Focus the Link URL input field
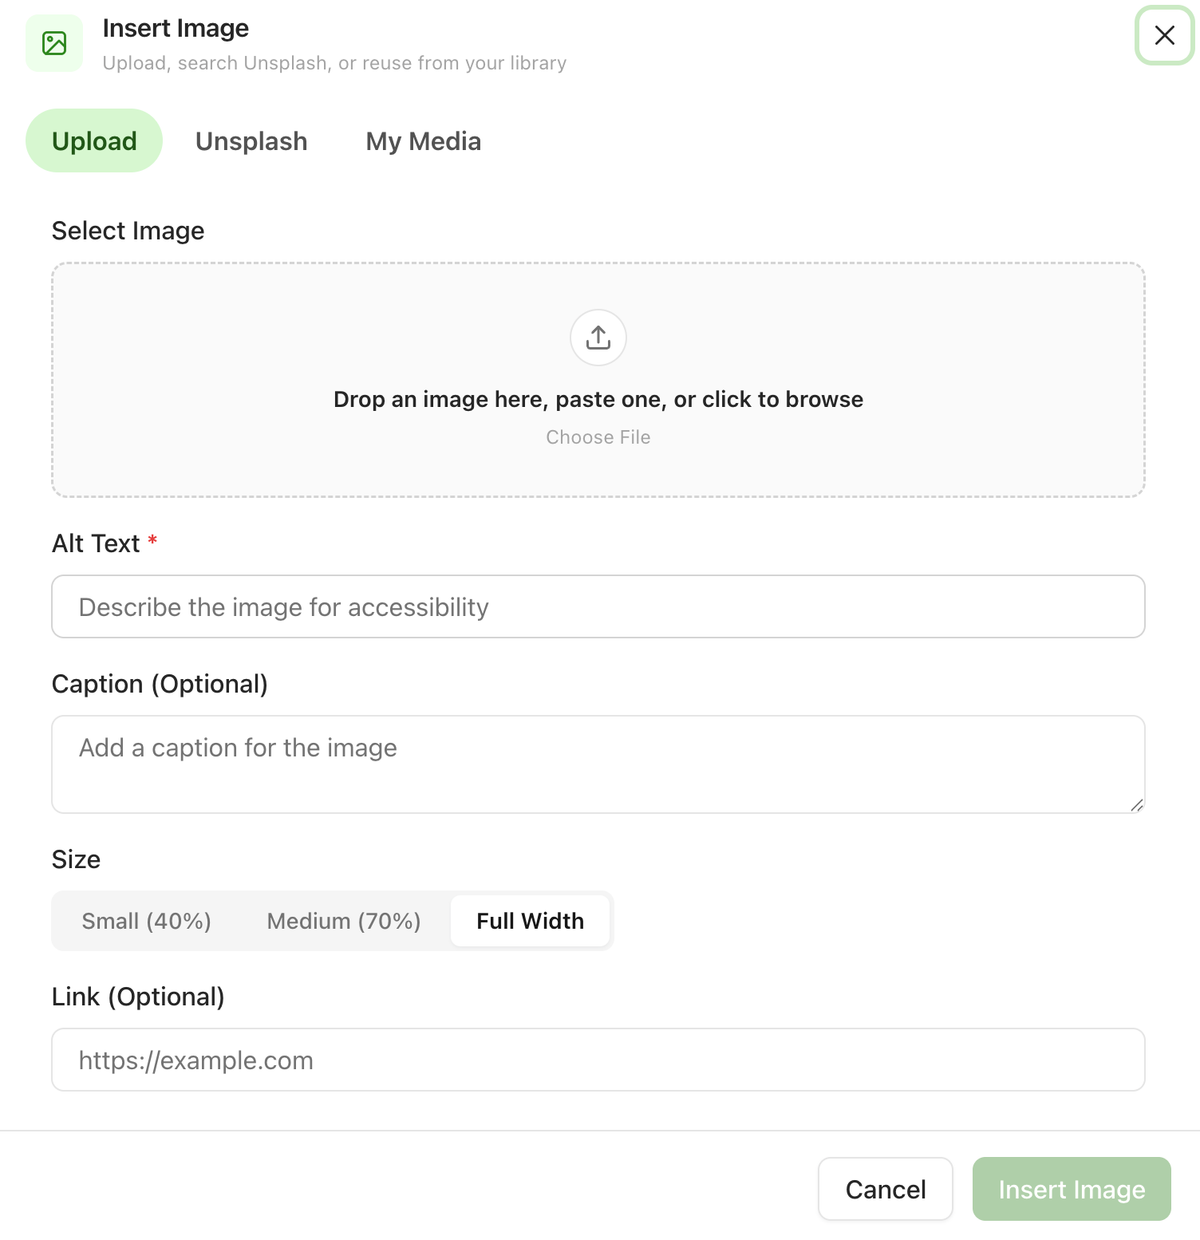 coord(598,1060)
